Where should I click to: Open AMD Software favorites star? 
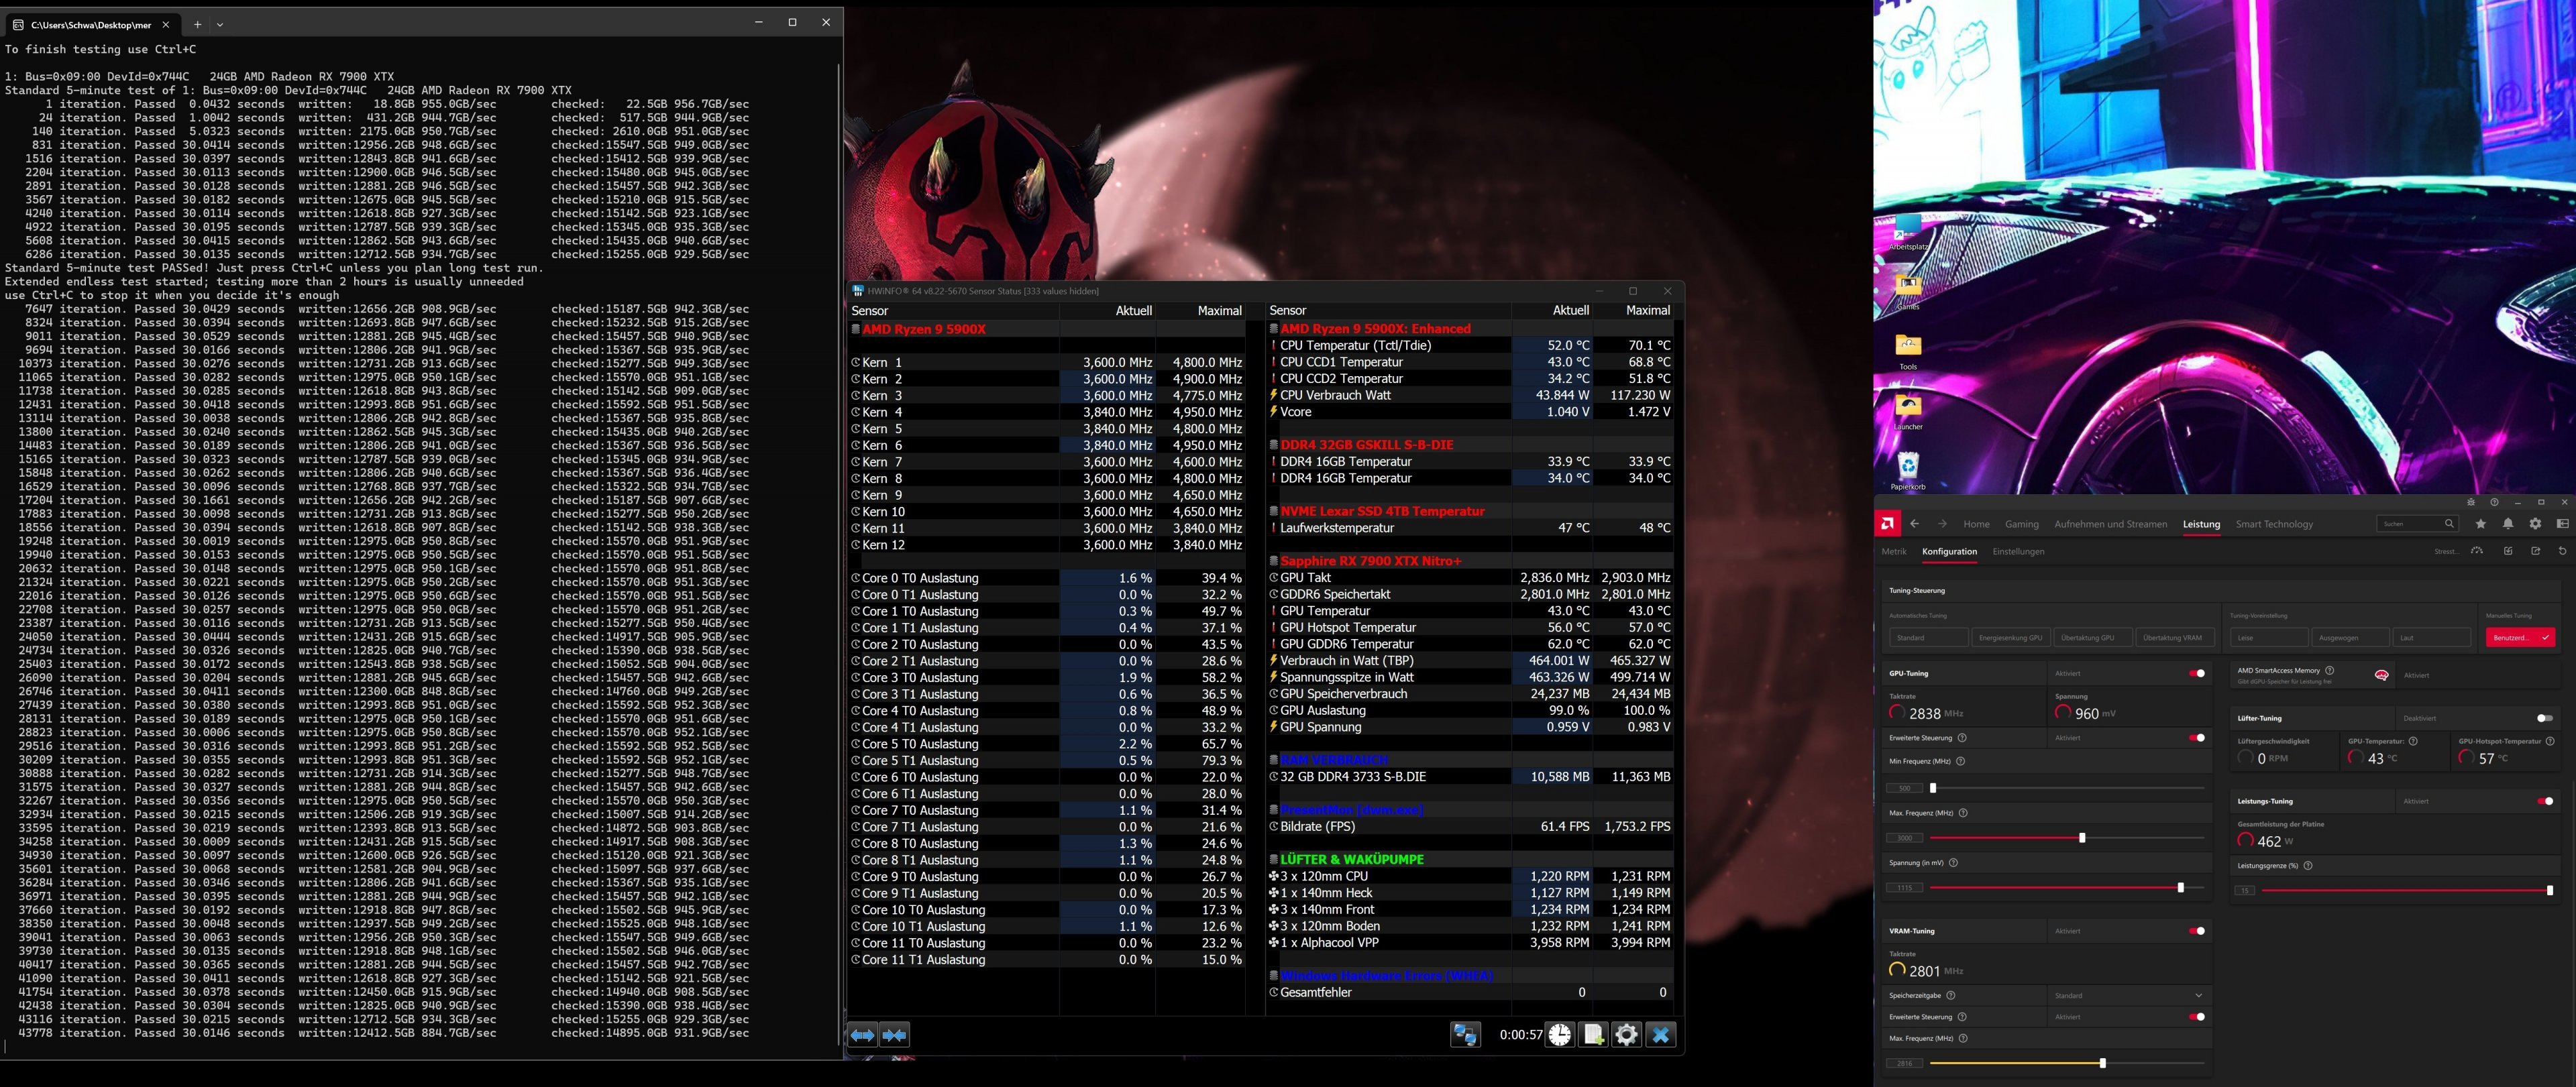2480,524
